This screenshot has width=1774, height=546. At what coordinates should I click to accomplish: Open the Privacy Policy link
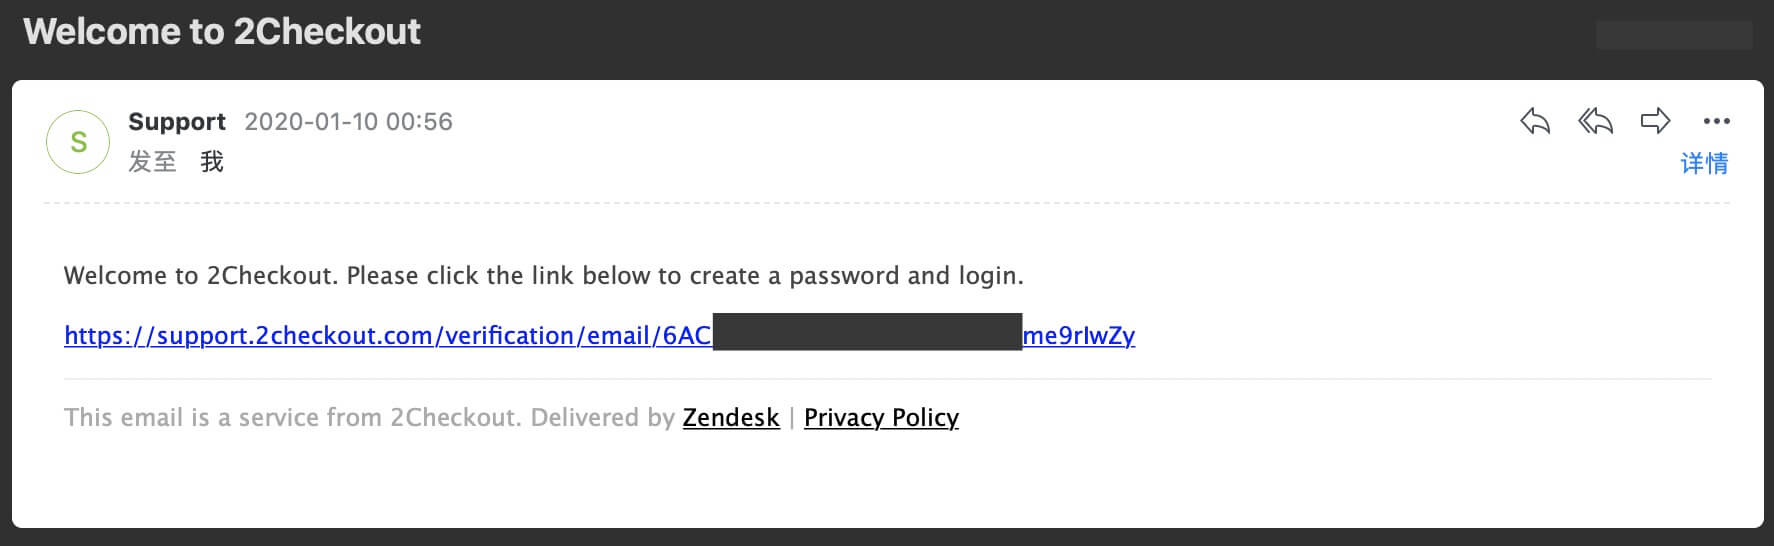click(x=881, y=418)
